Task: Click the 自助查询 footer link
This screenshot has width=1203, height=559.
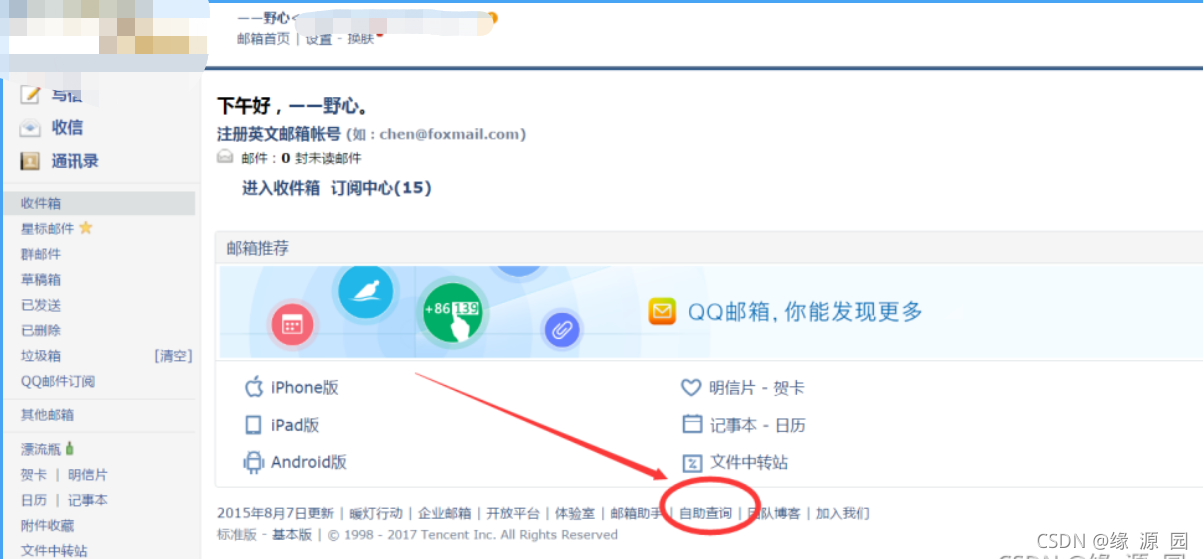Action: tap(705, 513)
